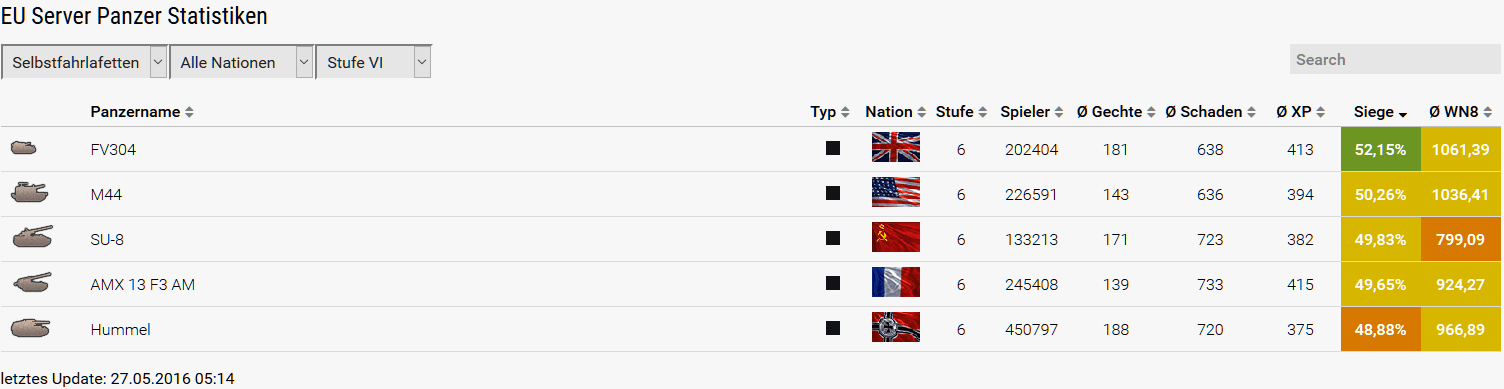Open the Alle Nationen nation filter dropdown
The image size is (1504, 389).
(x=242, y=62)
